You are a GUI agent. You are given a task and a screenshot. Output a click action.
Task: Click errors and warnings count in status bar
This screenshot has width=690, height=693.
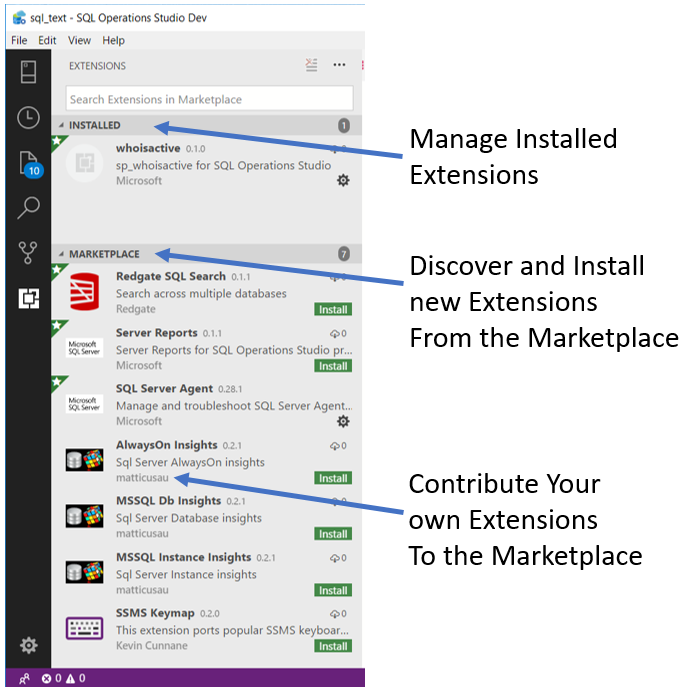(63, 679)
